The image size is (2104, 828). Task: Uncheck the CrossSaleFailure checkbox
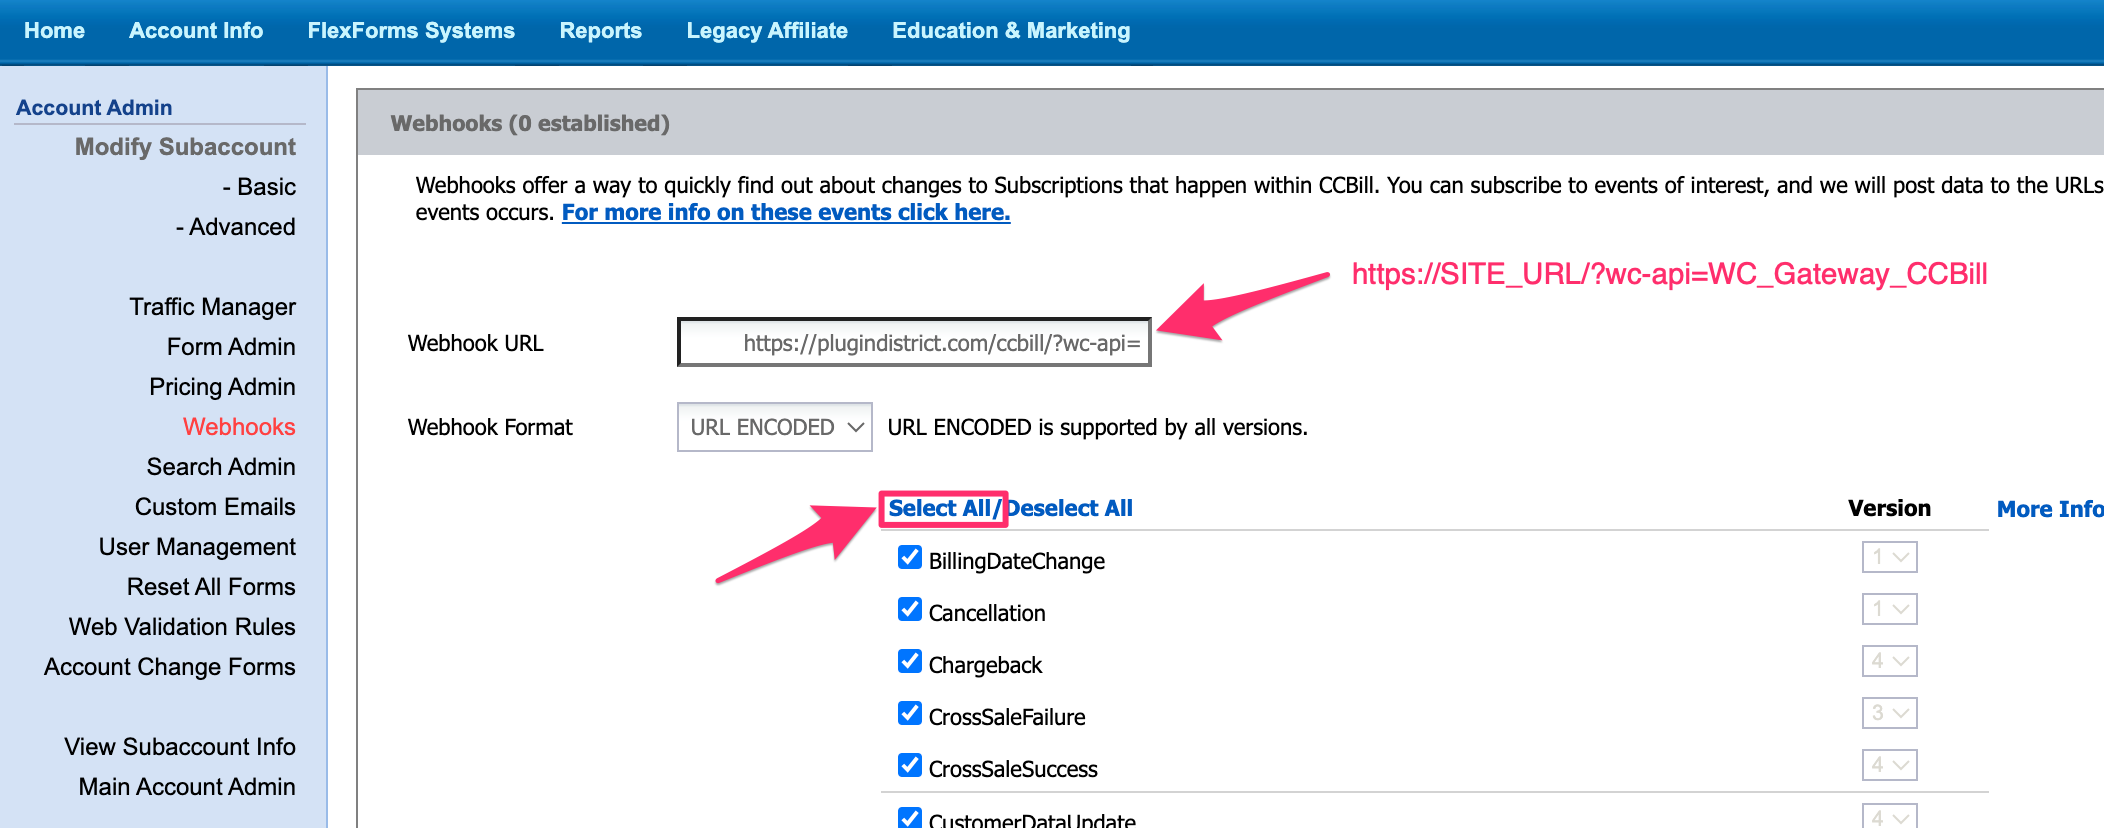click(910, 713)
